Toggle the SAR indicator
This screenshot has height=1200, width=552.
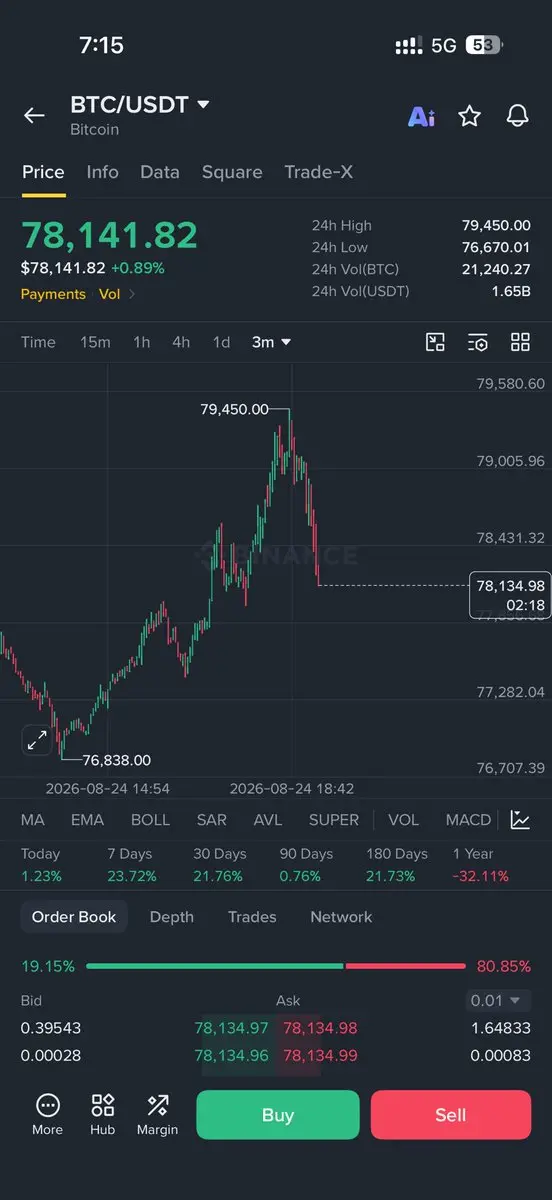point(212,820)
